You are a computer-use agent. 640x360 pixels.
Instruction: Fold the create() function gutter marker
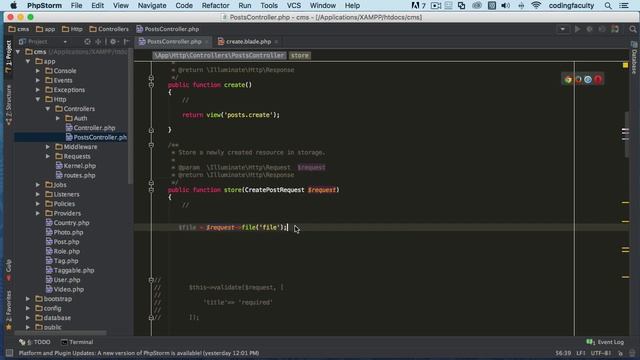(151, 85)
